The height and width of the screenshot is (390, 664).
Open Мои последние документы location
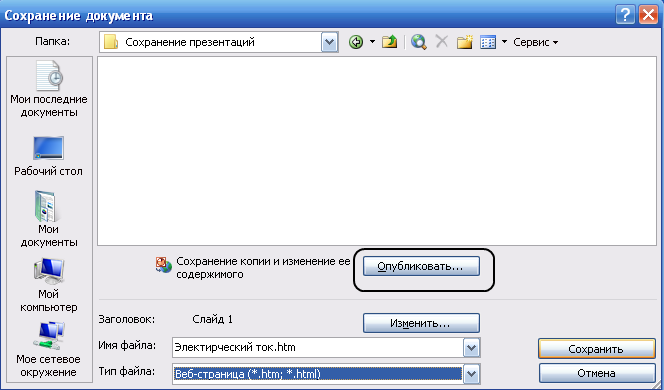pos(49,89)
